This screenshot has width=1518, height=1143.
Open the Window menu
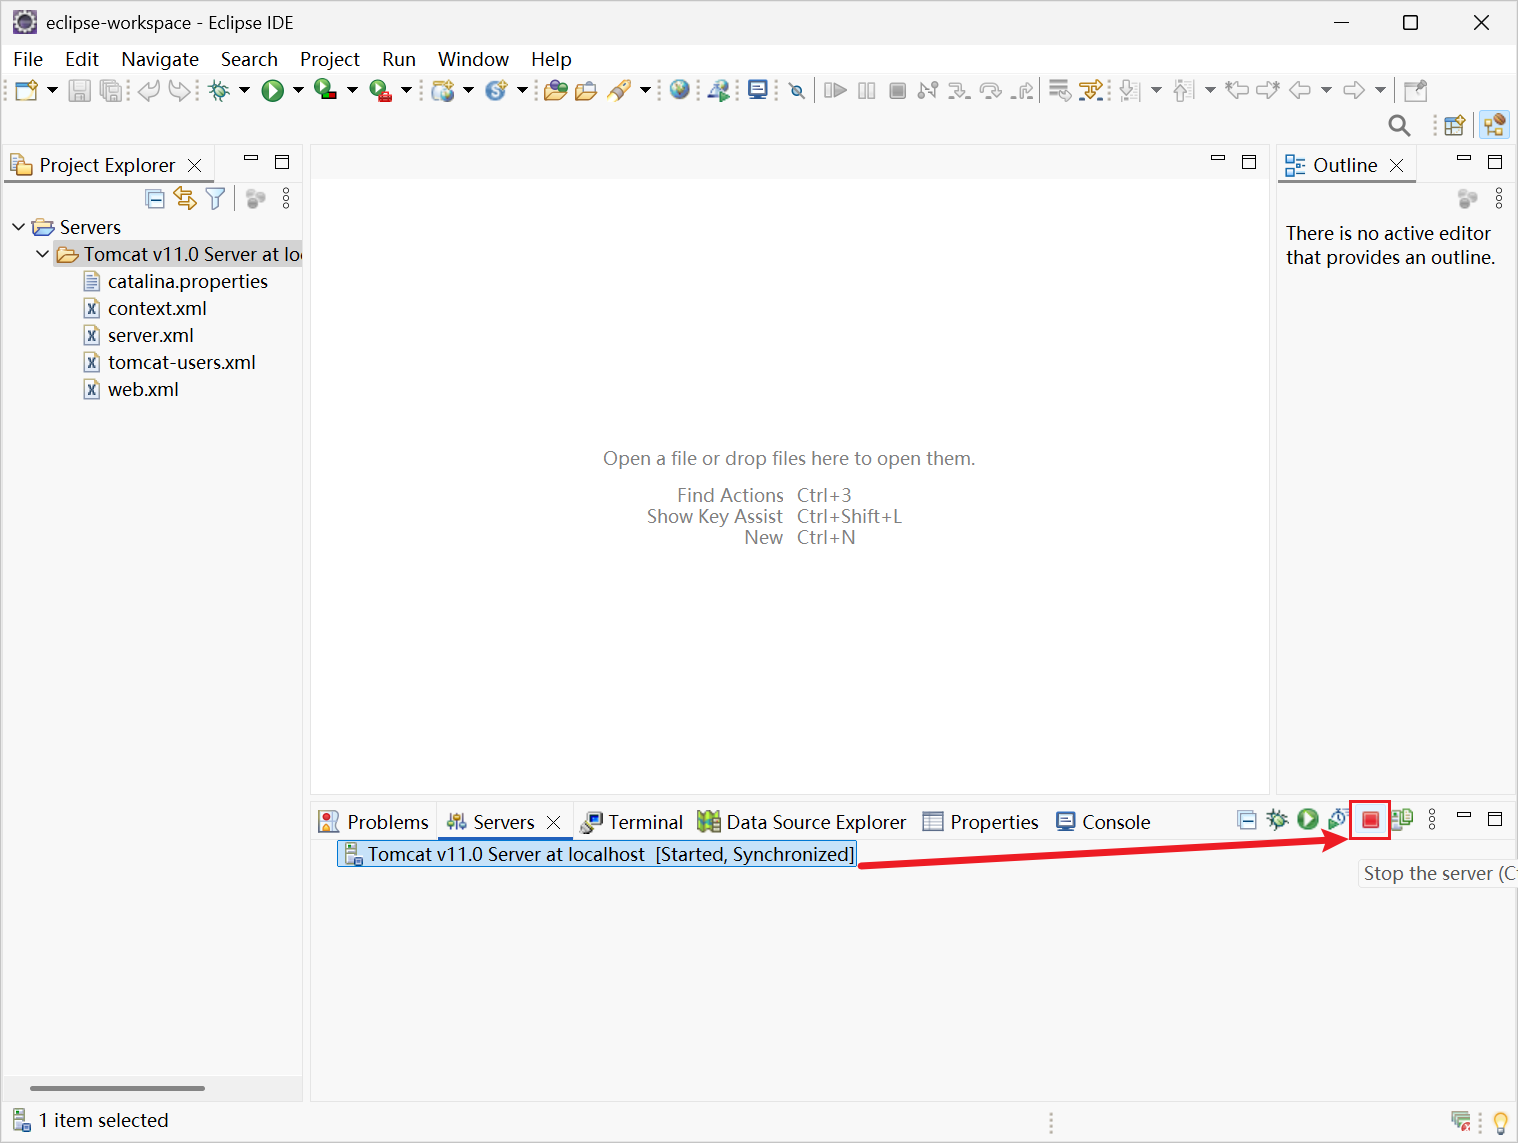click(473, 59)
